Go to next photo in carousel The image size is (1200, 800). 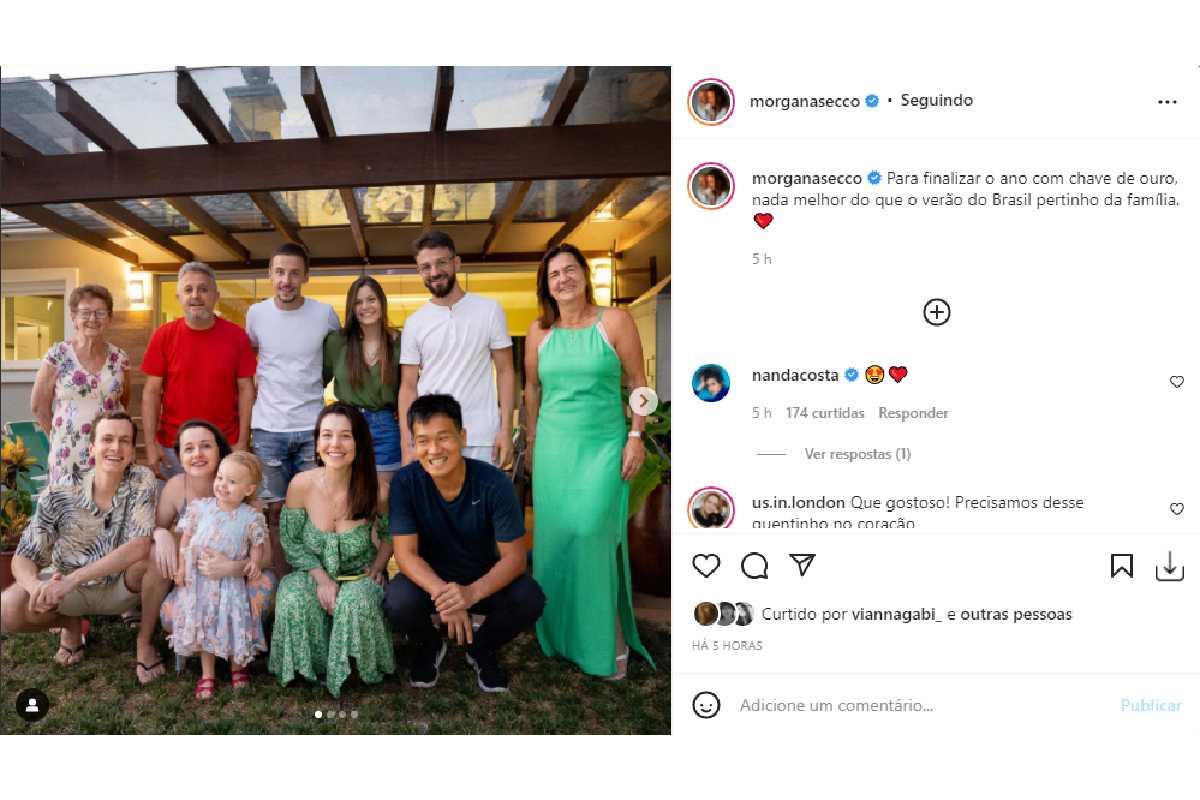tap(644, 401)
